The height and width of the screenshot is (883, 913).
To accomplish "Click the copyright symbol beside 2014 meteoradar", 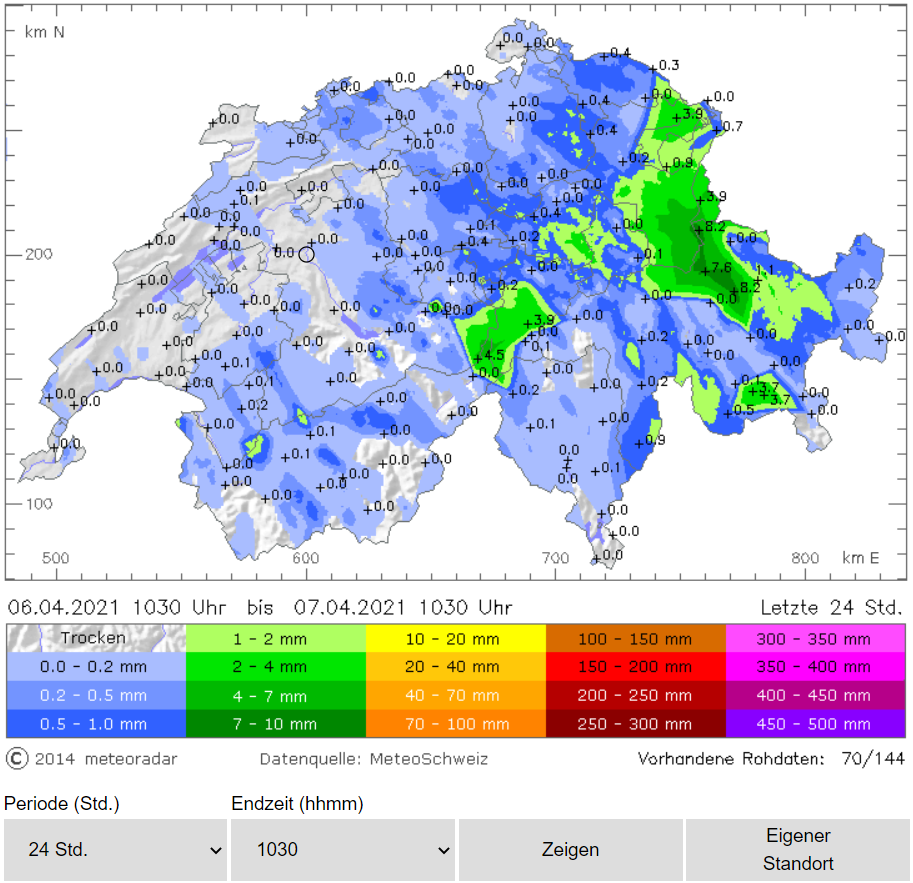I will coord(17,759).
